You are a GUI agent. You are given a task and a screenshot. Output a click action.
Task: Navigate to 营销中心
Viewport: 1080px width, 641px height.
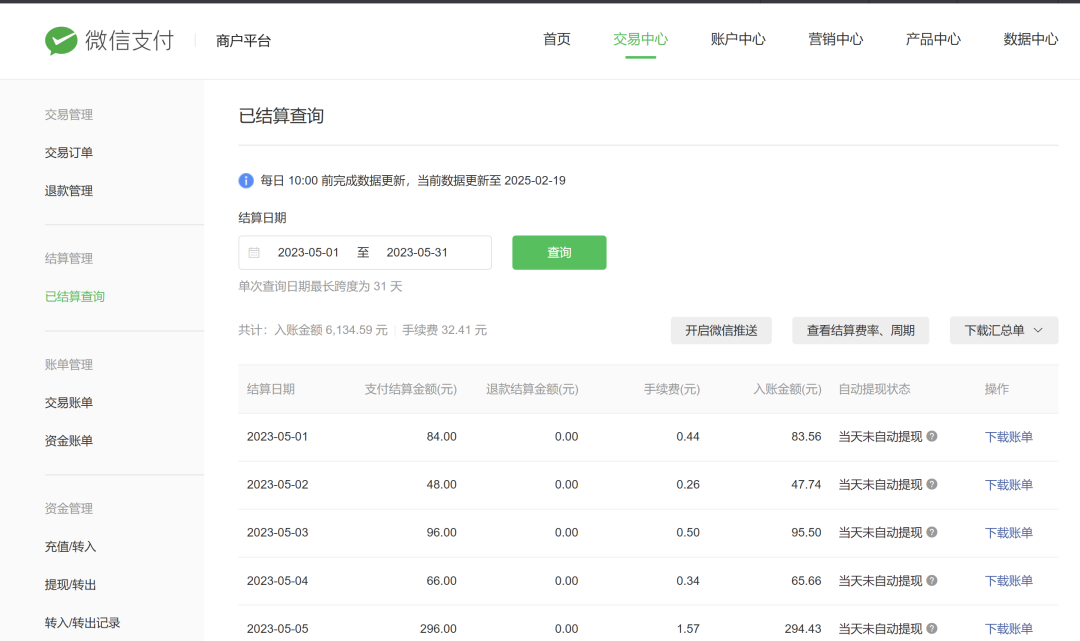tap(836, 40)
